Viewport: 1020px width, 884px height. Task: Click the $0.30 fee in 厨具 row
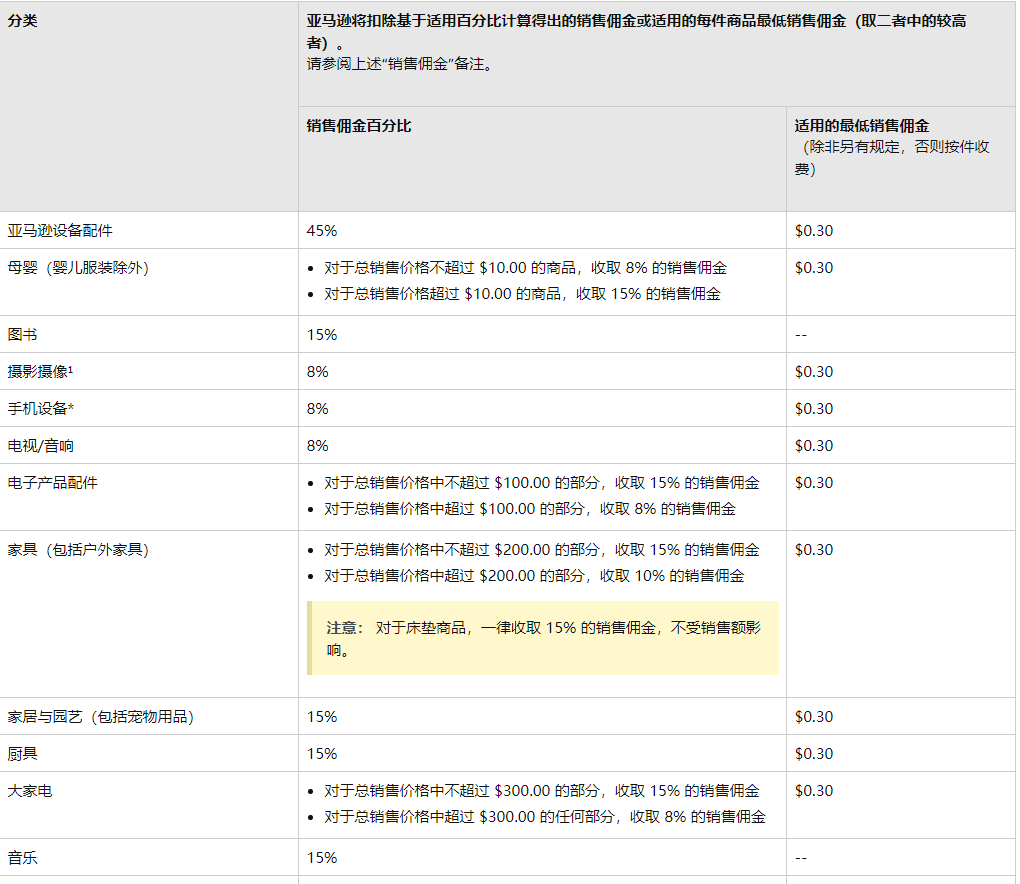point(814,754)
